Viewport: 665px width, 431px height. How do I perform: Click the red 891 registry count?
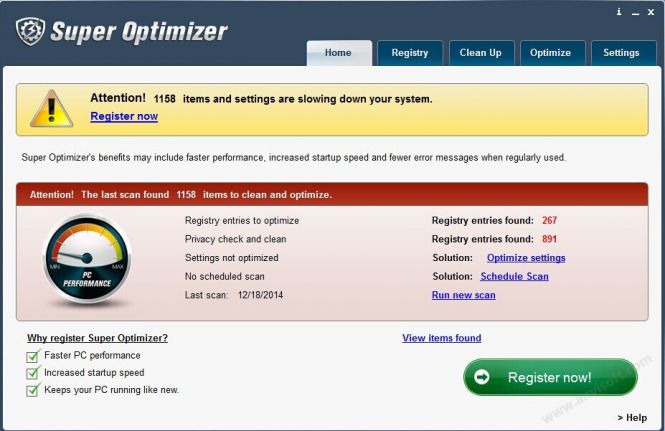(x=549, y=239)
